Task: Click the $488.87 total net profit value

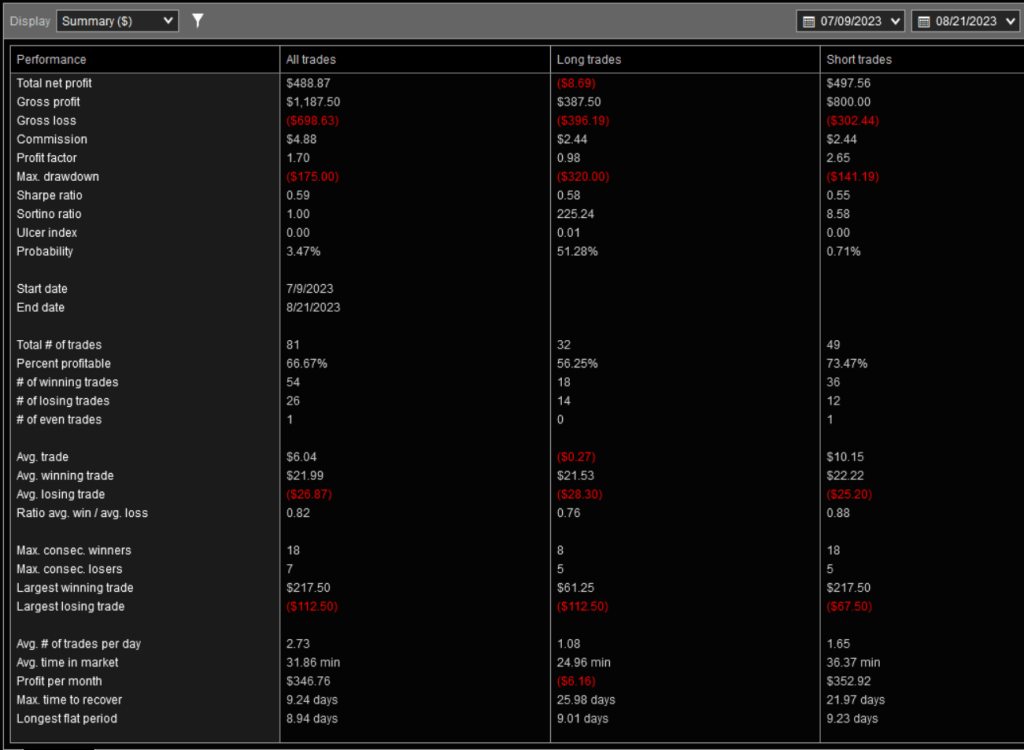Action: pyautogui.click(x=308, y=83)
